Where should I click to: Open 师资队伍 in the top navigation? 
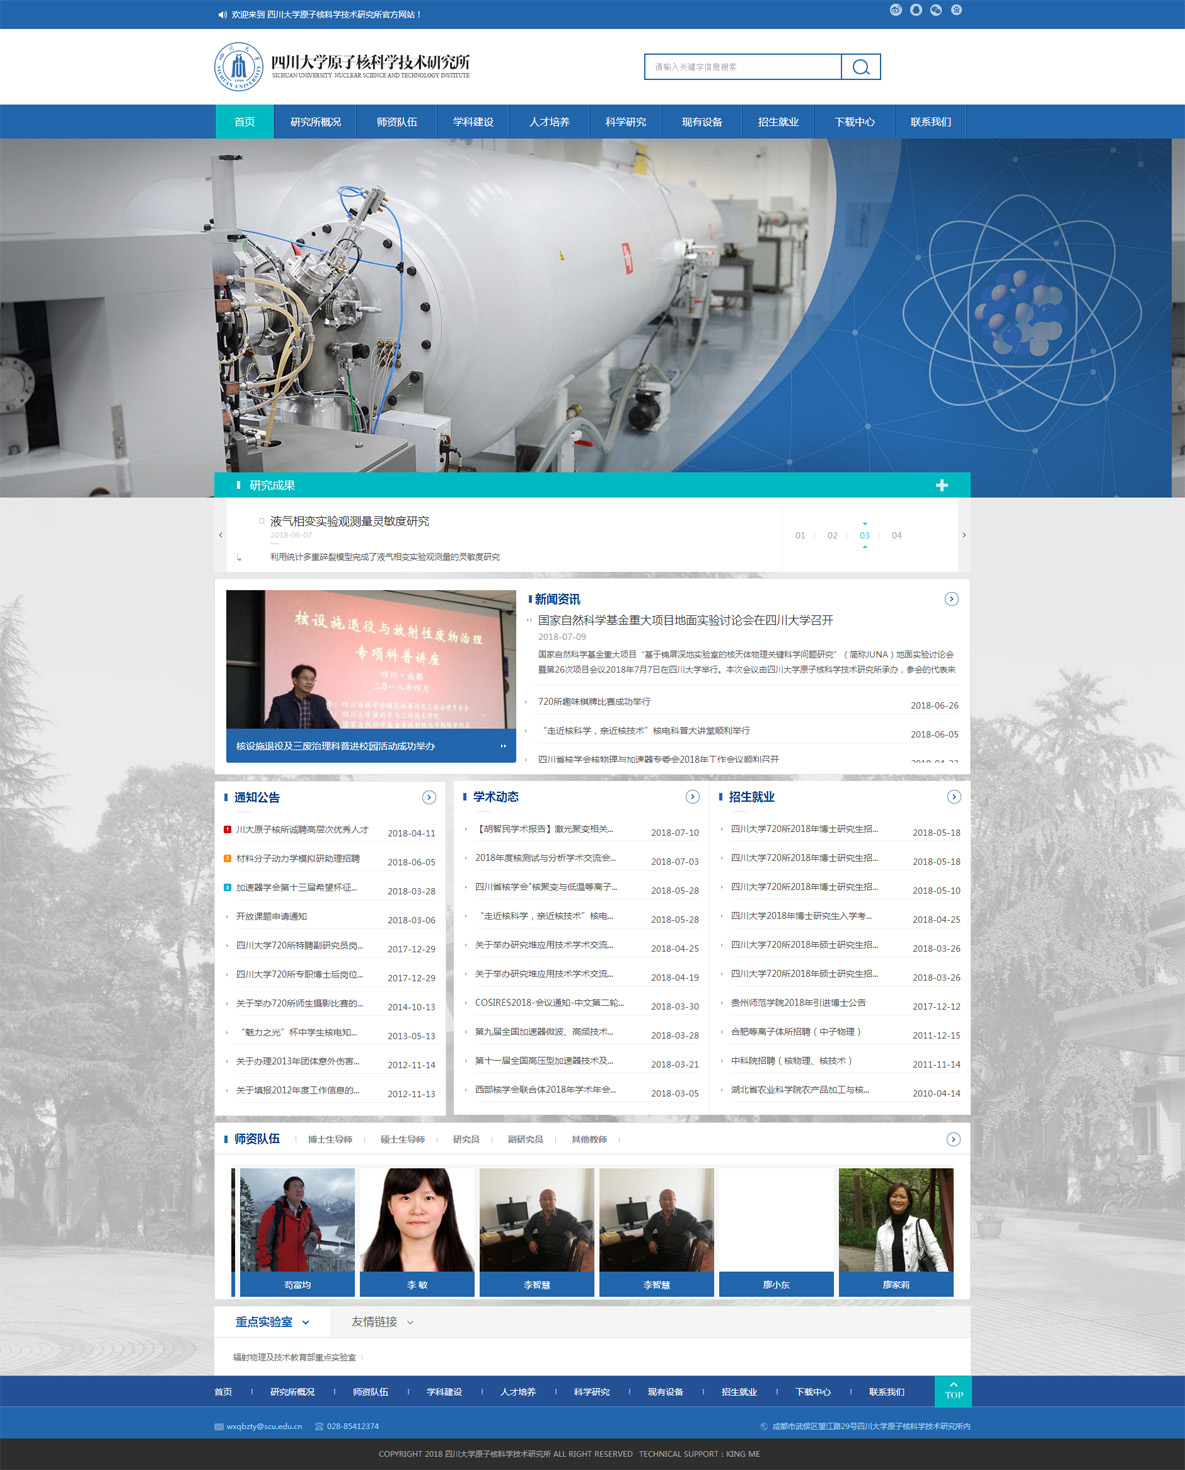tap(397, 122)
